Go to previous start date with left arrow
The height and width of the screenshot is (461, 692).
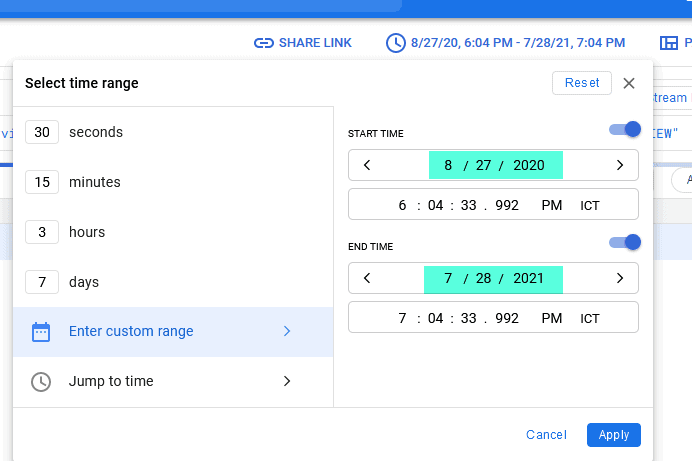[367, 165]
